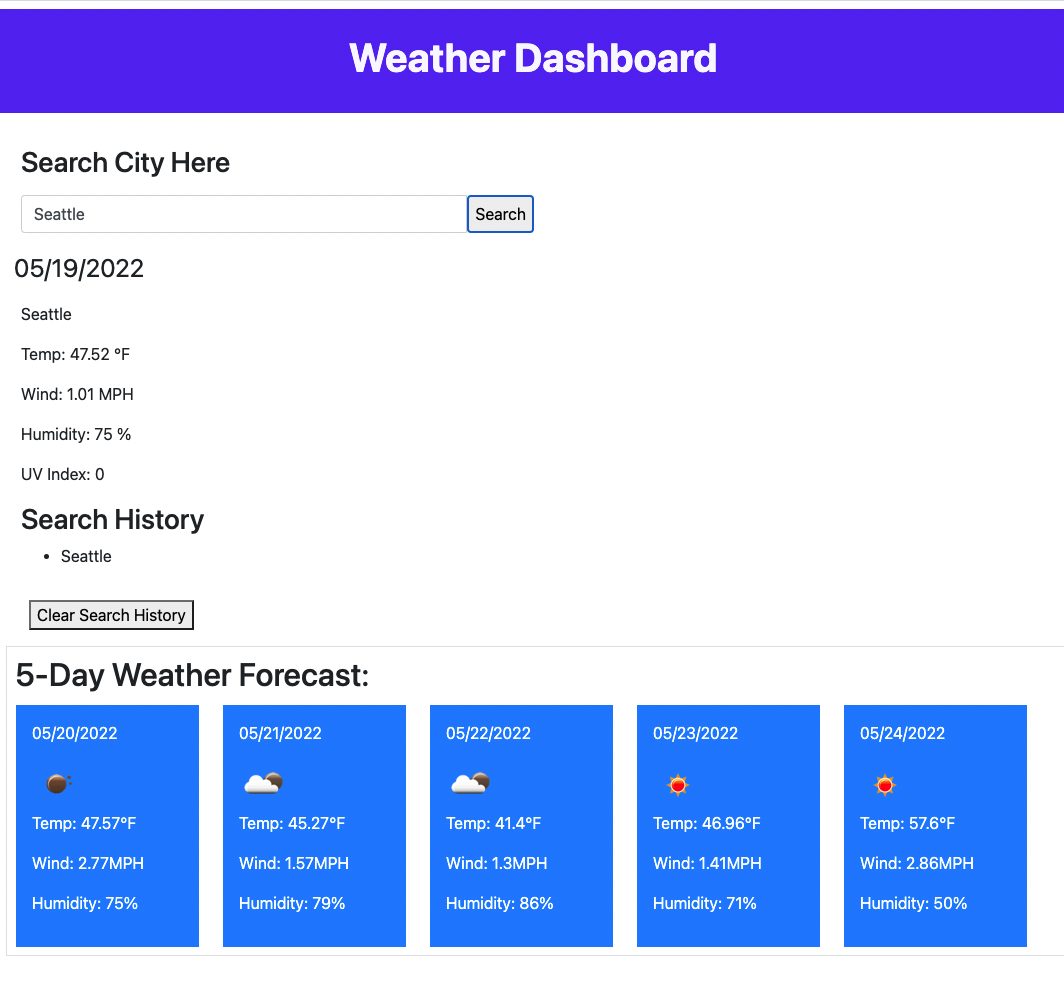The width and height of the screenshot is (1064, 982).
Task: Click the sun icon on the 05/24 card
Action: (885, 785)
